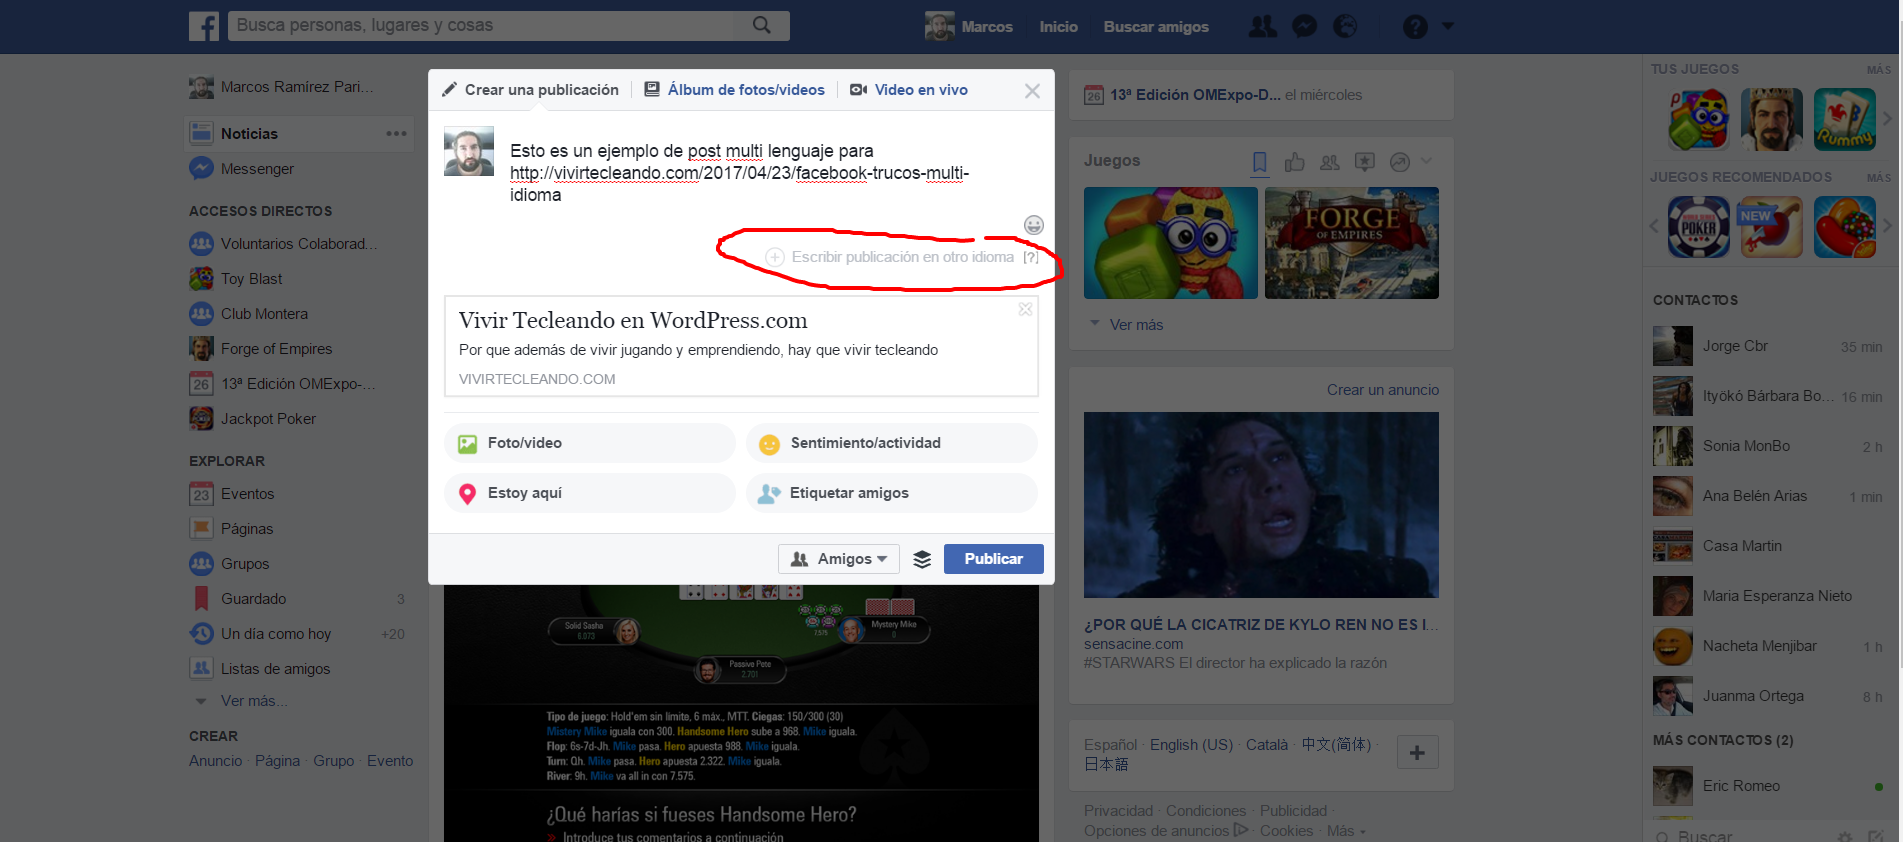Show previous recommended games arrow
Screen dimensions: 1903x842
(1654, 226)
